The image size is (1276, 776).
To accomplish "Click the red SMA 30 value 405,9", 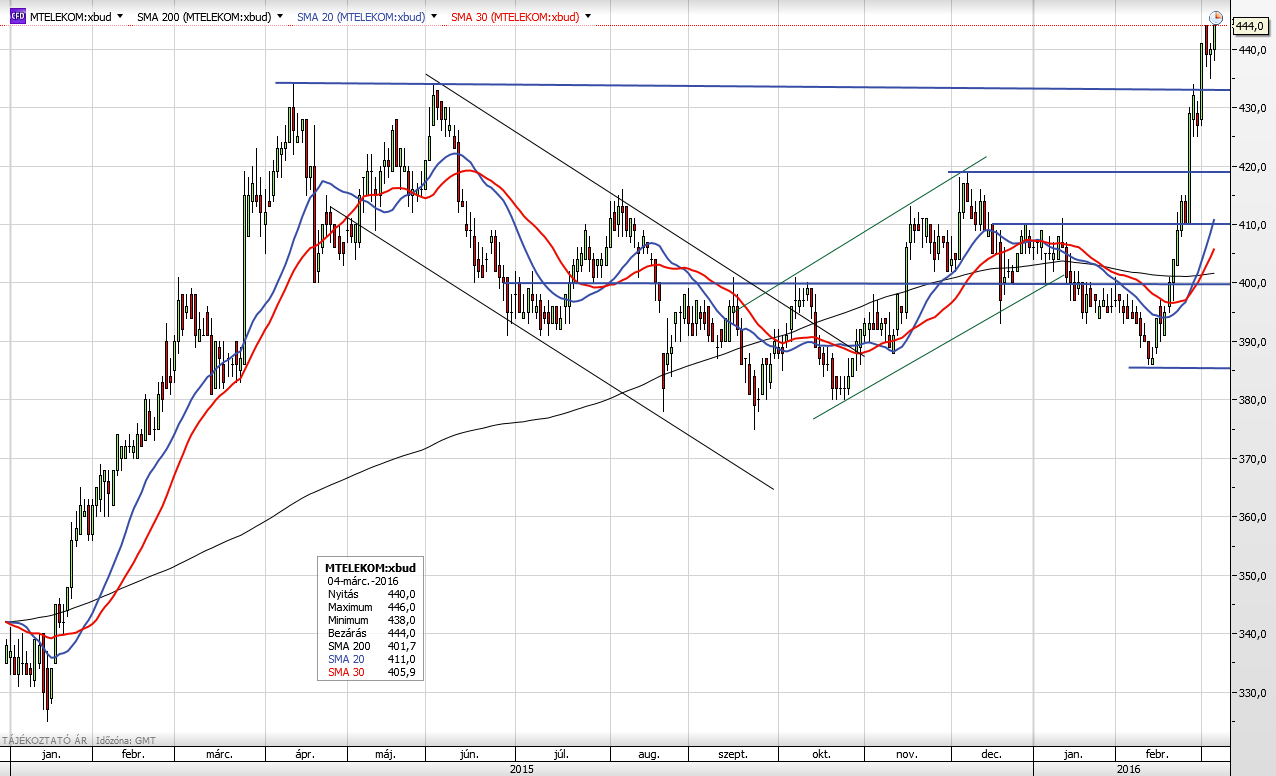I will point(401,672).
